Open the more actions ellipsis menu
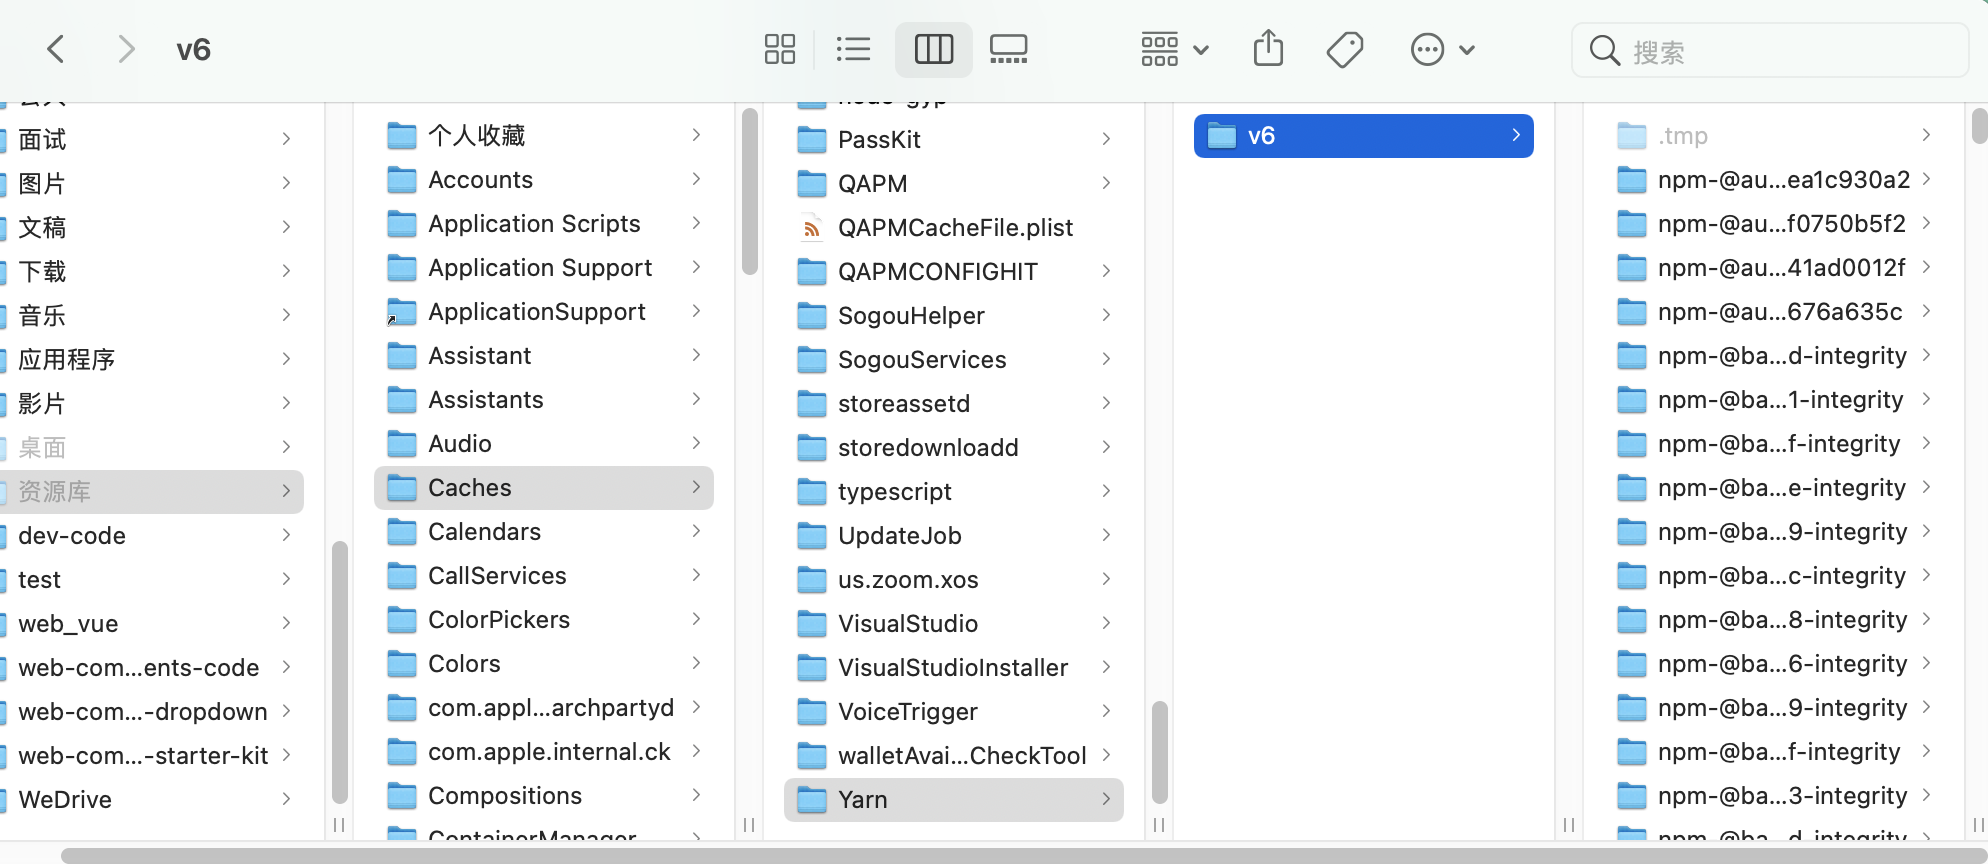Image resolution: width=1988 pixels, height=864 pixels. (1442, 49)
